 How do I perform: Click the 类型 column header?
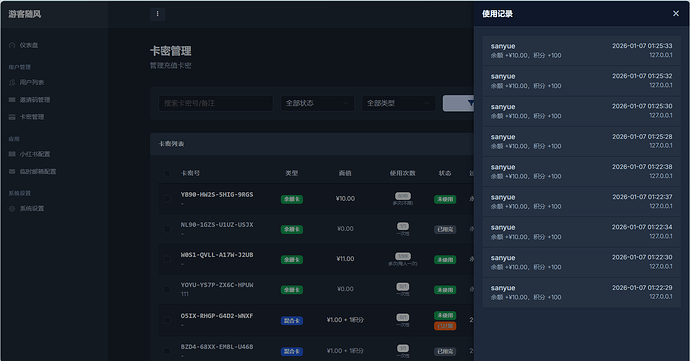[292, 173]
